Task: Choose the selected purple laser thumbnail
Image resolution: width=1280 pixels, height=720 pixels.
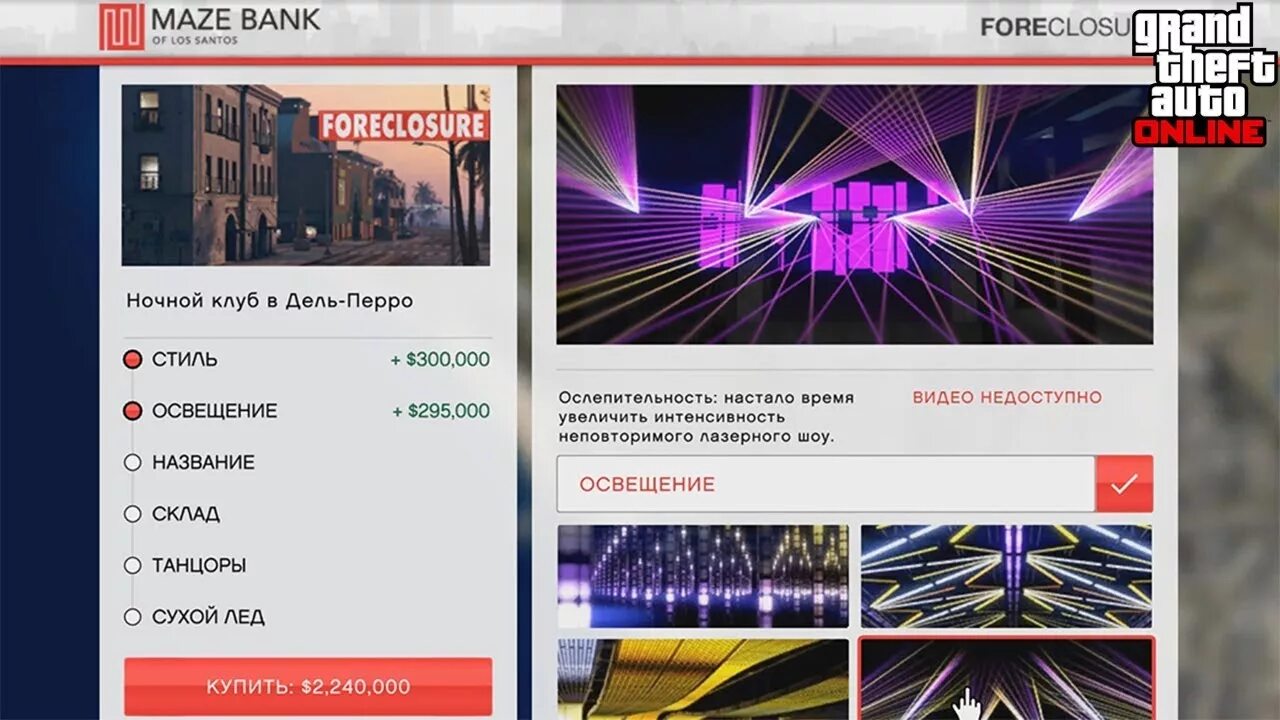Action: click(1007, 679)
